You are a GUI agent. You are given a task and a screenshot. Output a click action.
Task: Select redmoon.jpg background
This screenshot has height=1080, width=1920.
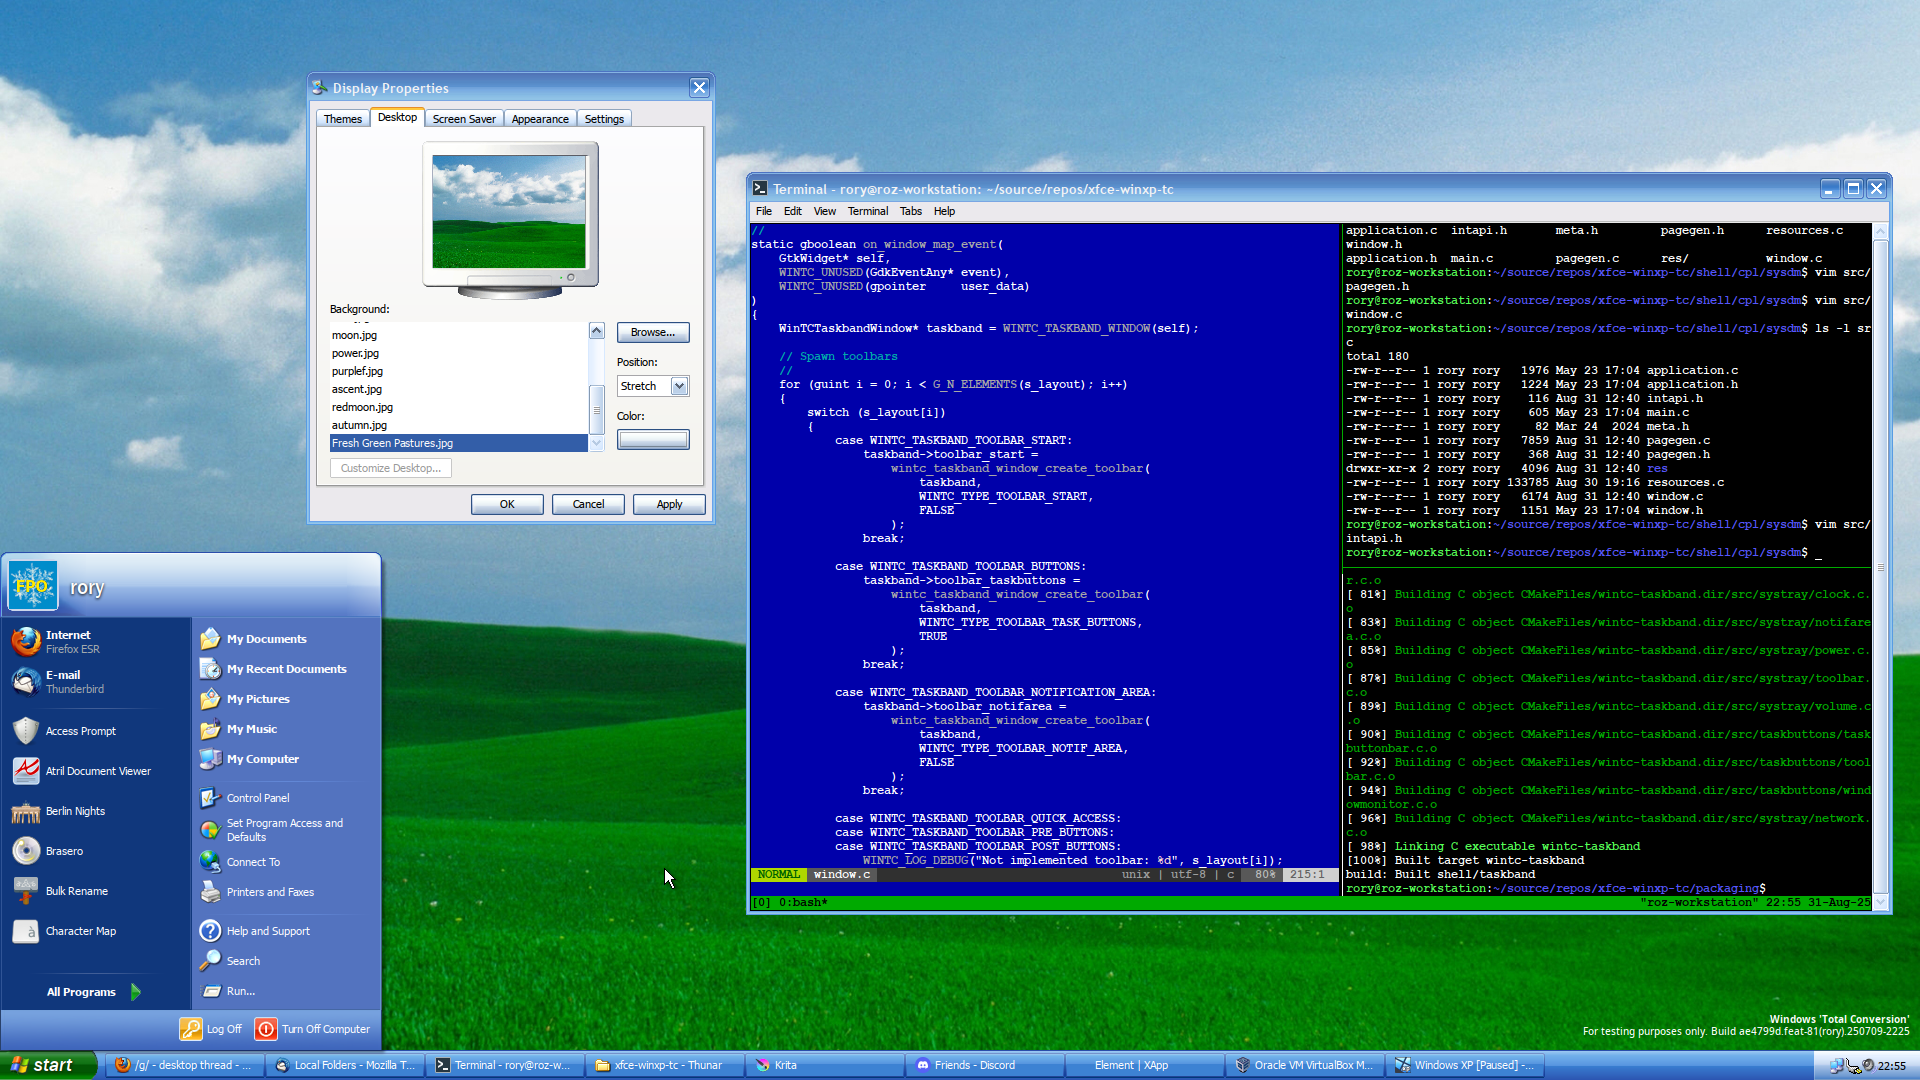(459, 407)
